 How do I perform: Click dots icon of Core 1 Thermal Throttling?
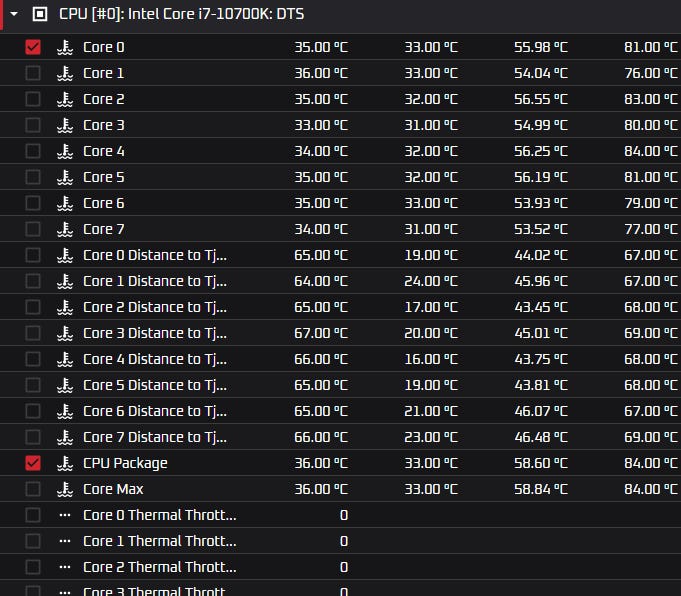point(65,541)
